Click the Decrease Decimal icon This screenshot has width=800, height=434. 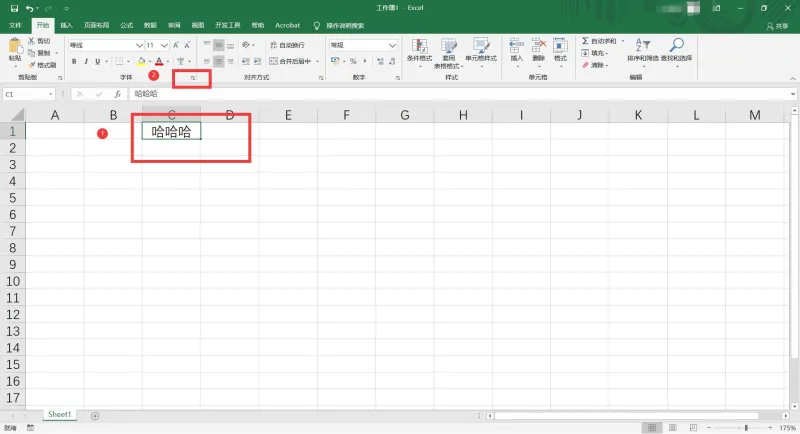[x=392, y=61]
